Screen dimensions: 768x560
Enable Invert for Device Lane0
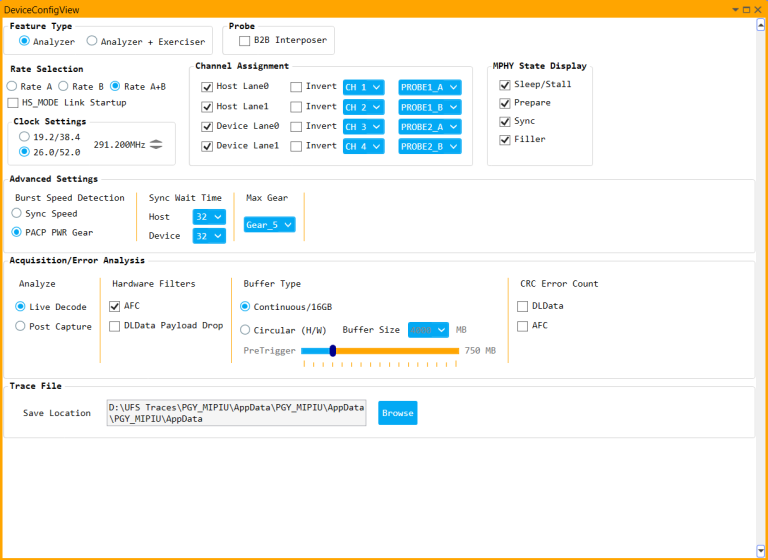(x=296, y=126)
